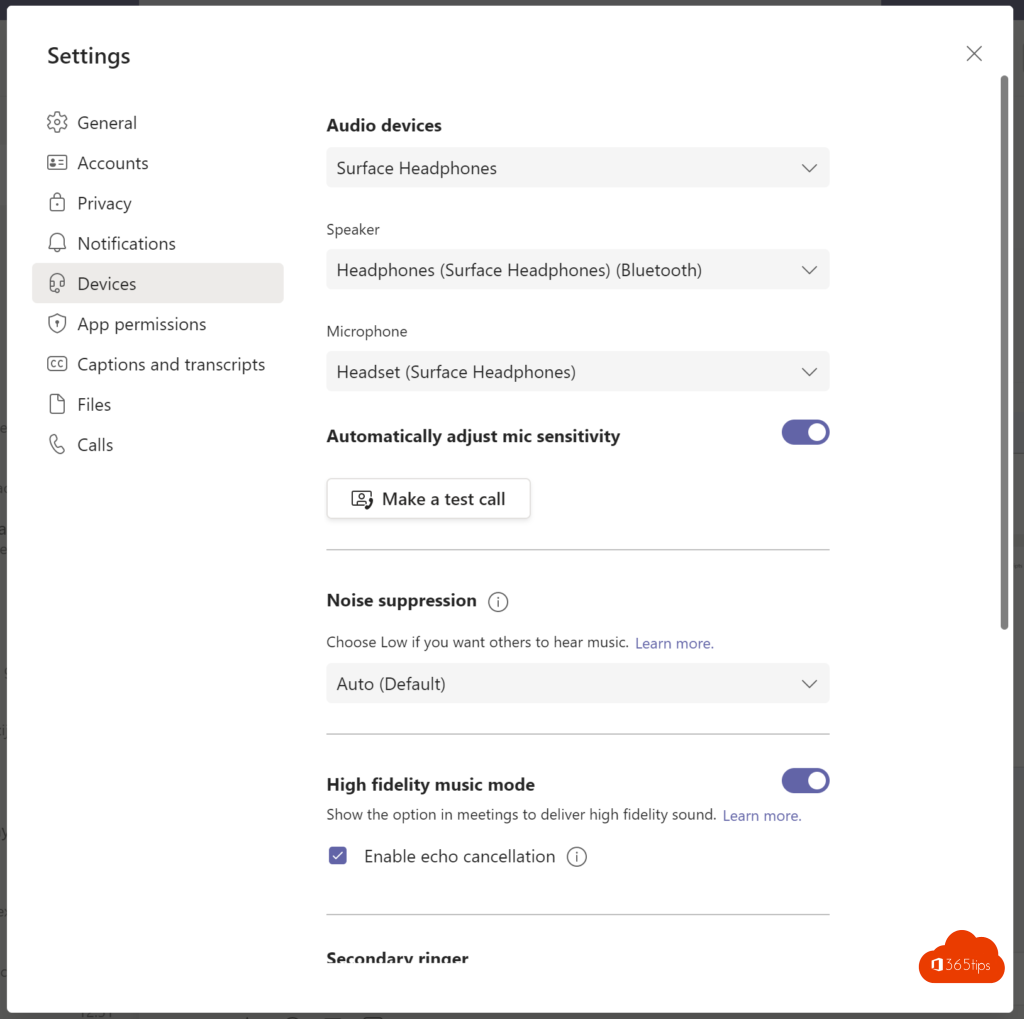
Task: Click the App permissions shield icon
Action: click(x=57, y=323)
